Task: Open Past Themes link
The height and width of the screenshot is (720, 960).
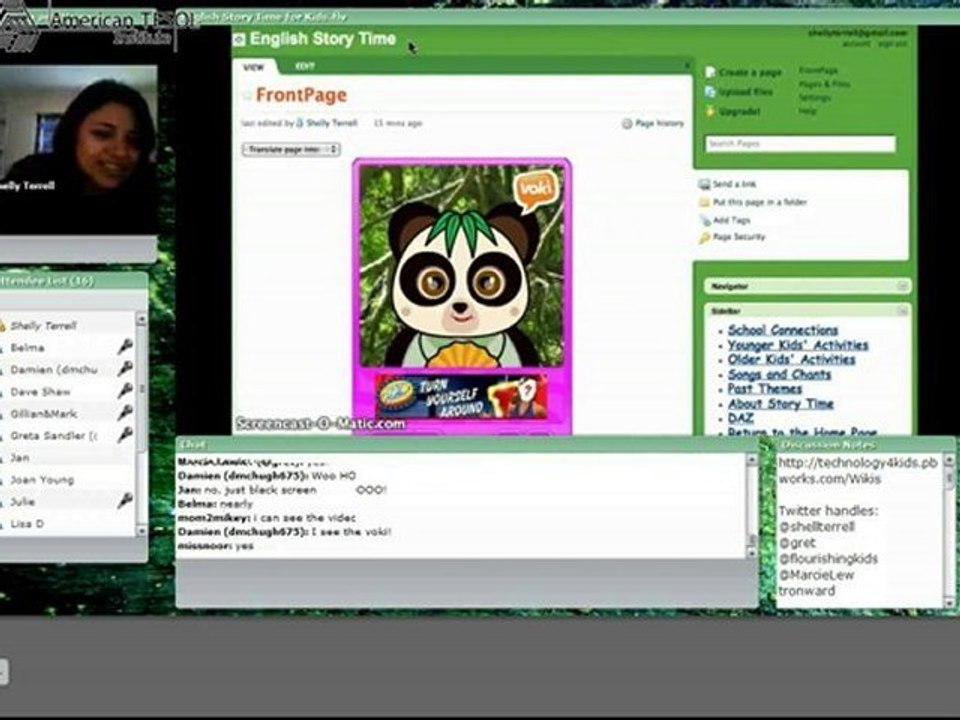Action: [764, 389]
